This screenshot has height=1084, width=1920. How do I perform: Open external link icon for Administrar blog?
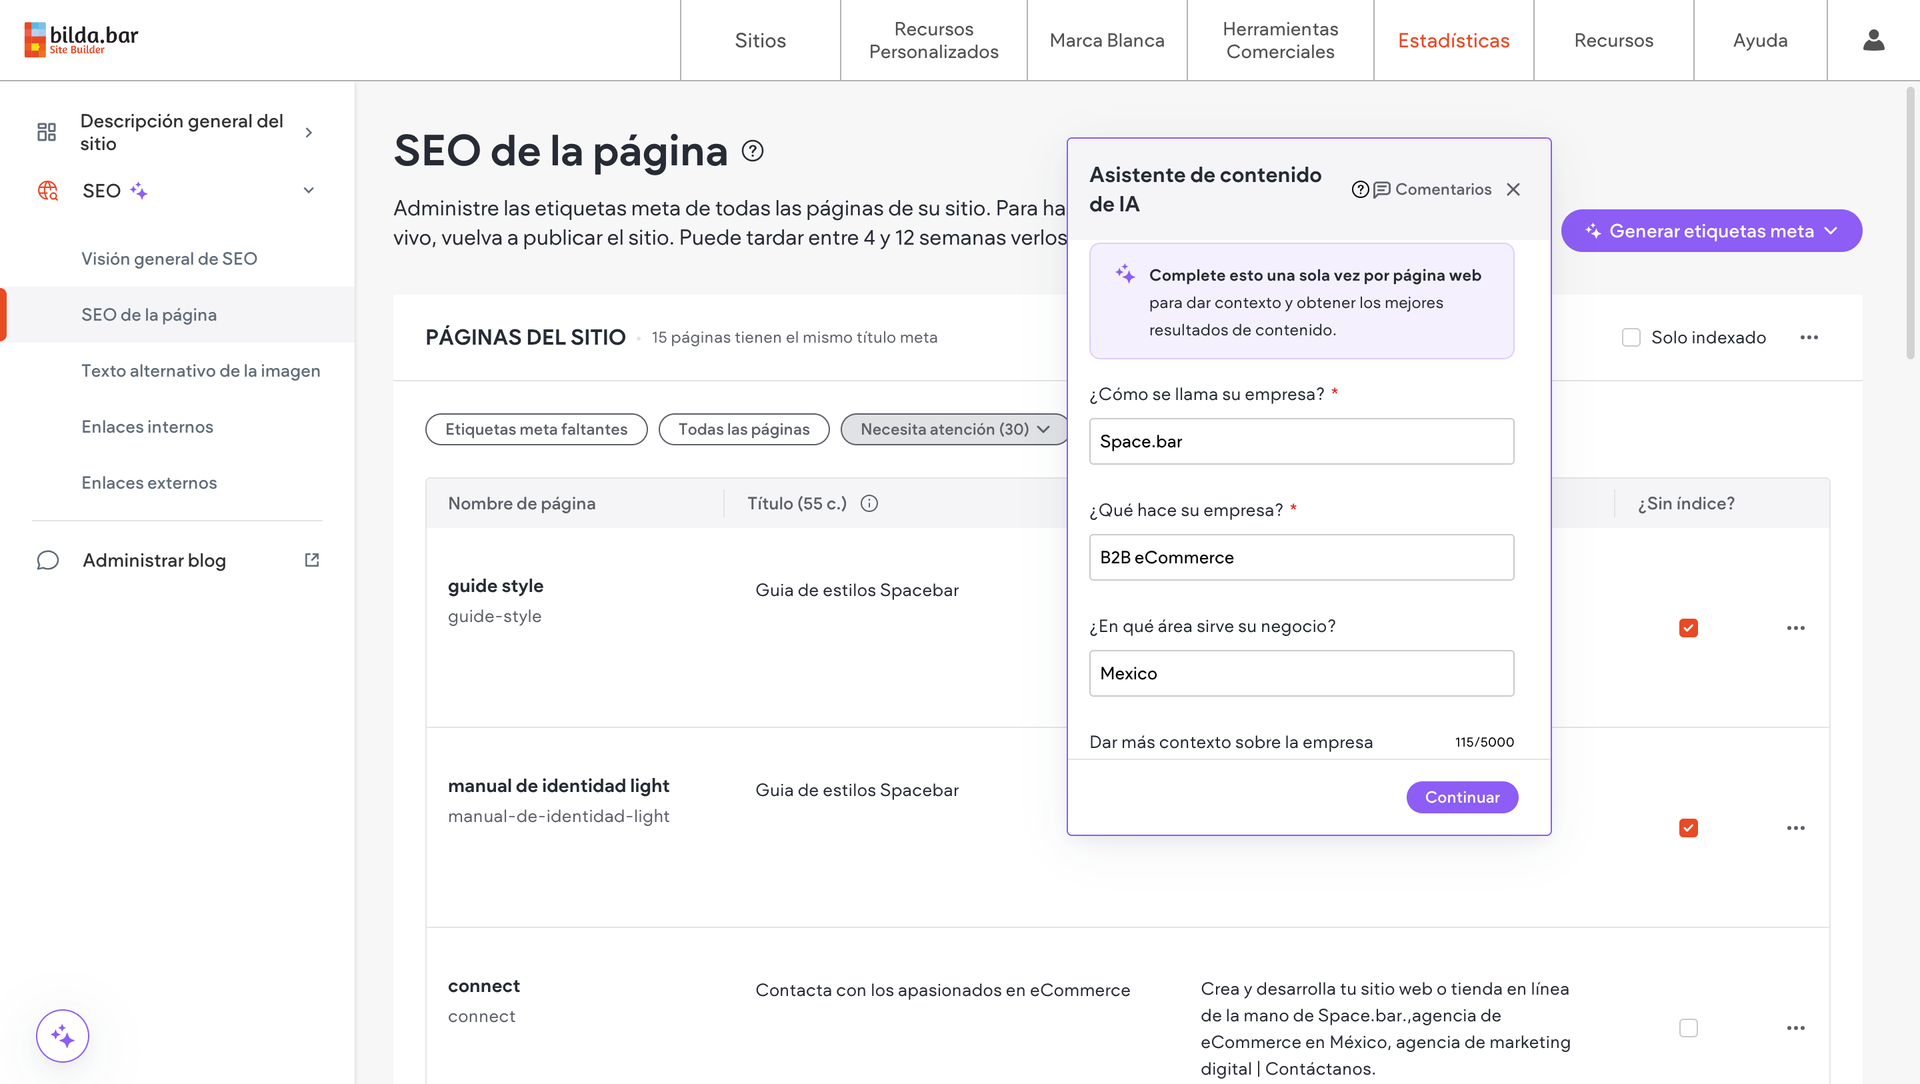[312, 560]
